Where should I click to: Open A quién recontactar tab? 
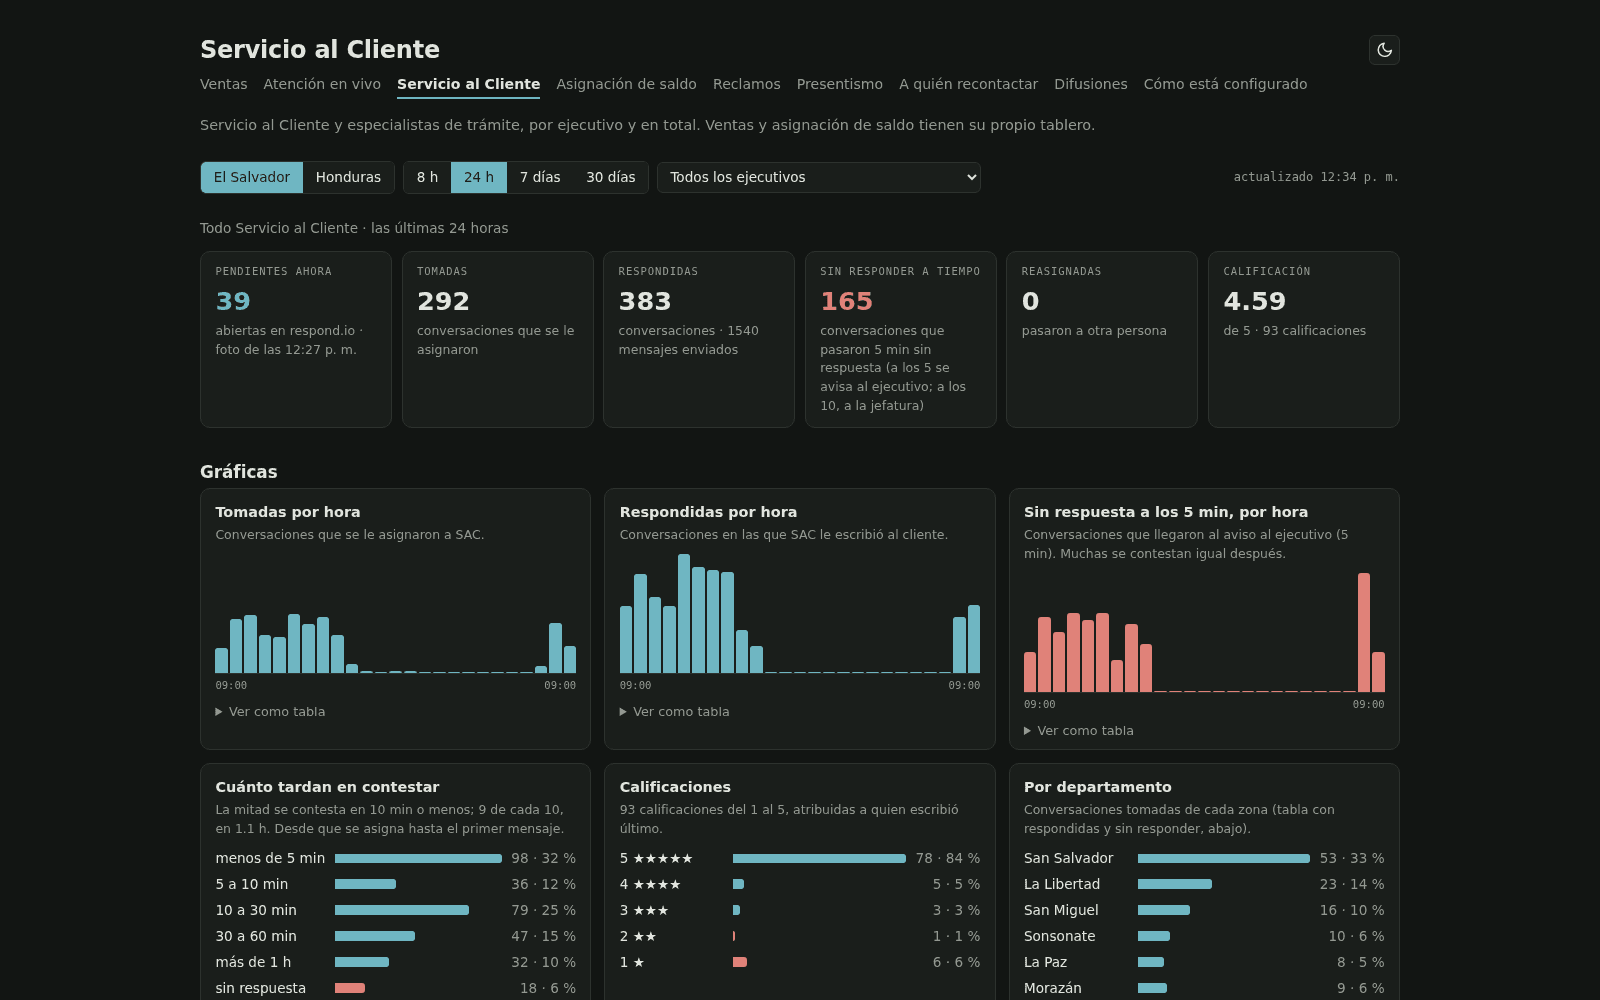click(x=968, y=84)
